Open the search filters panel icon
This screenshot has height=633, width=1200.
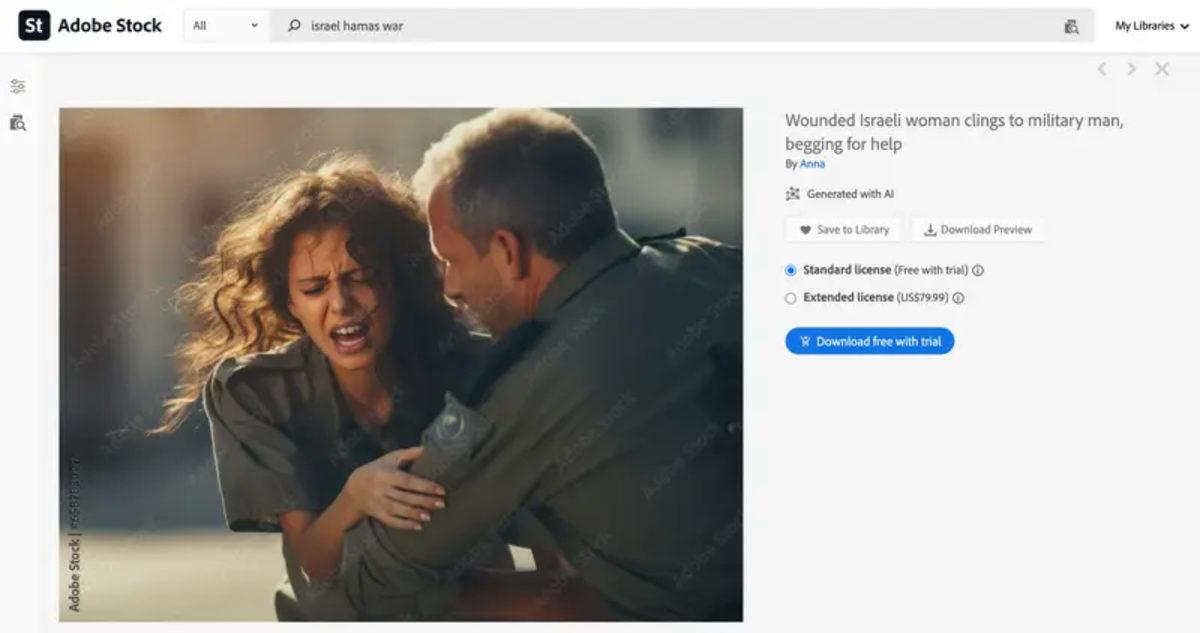pos(17,84)
